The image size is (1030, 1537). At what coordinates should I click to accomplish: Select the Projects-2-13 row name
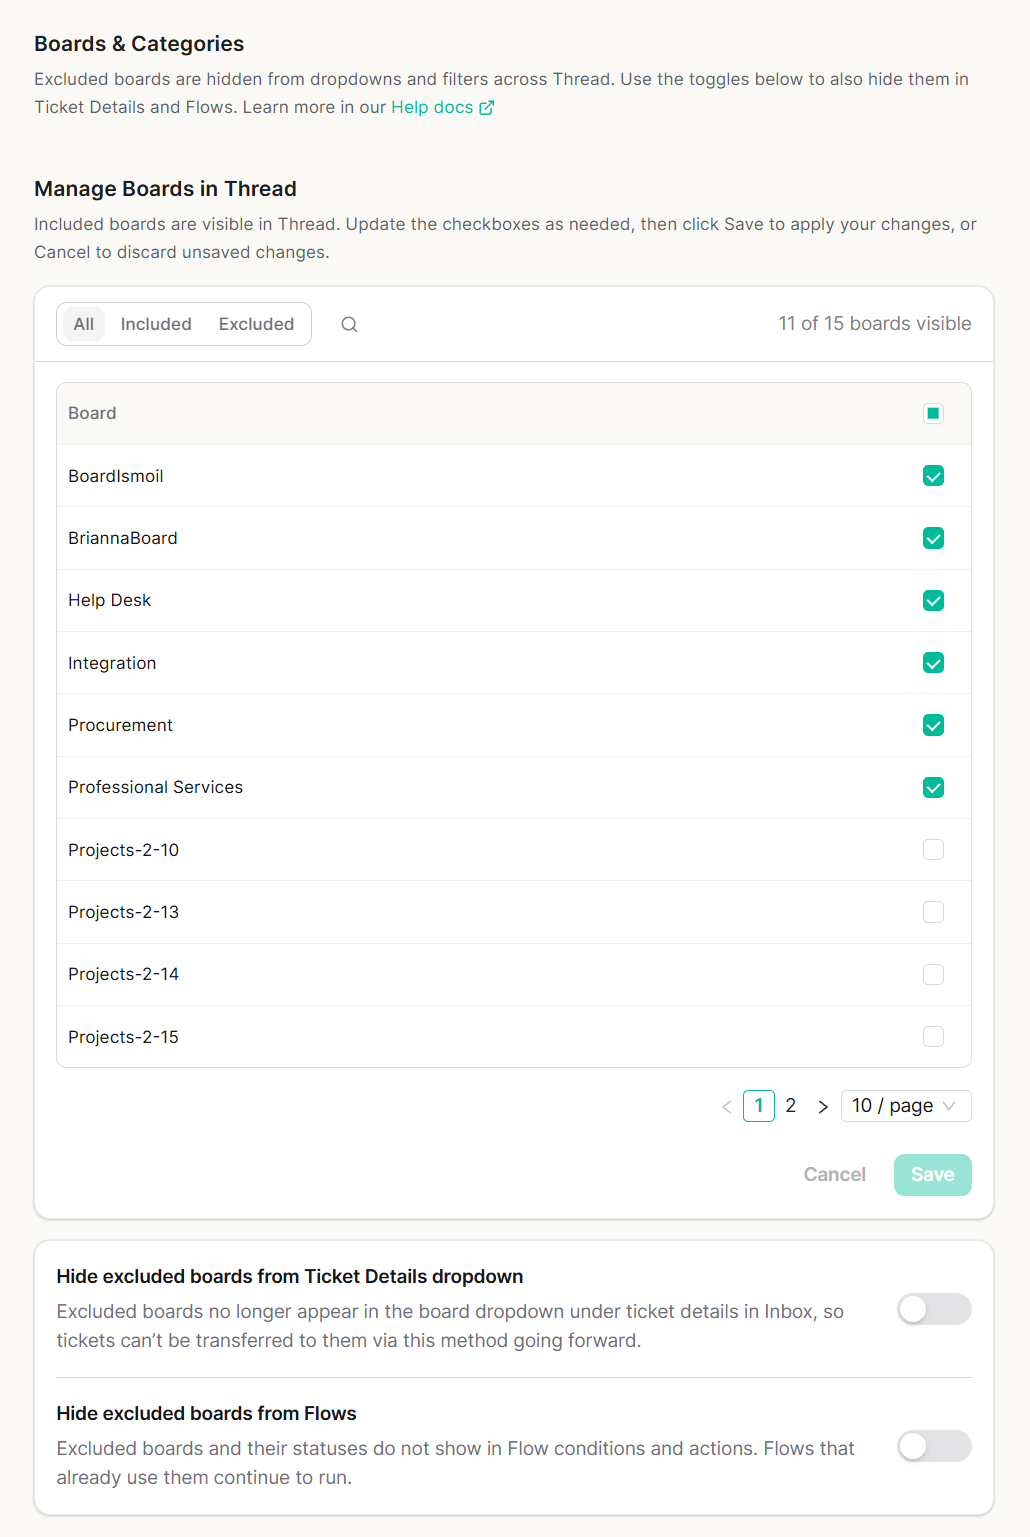click(x=124, y=912)
